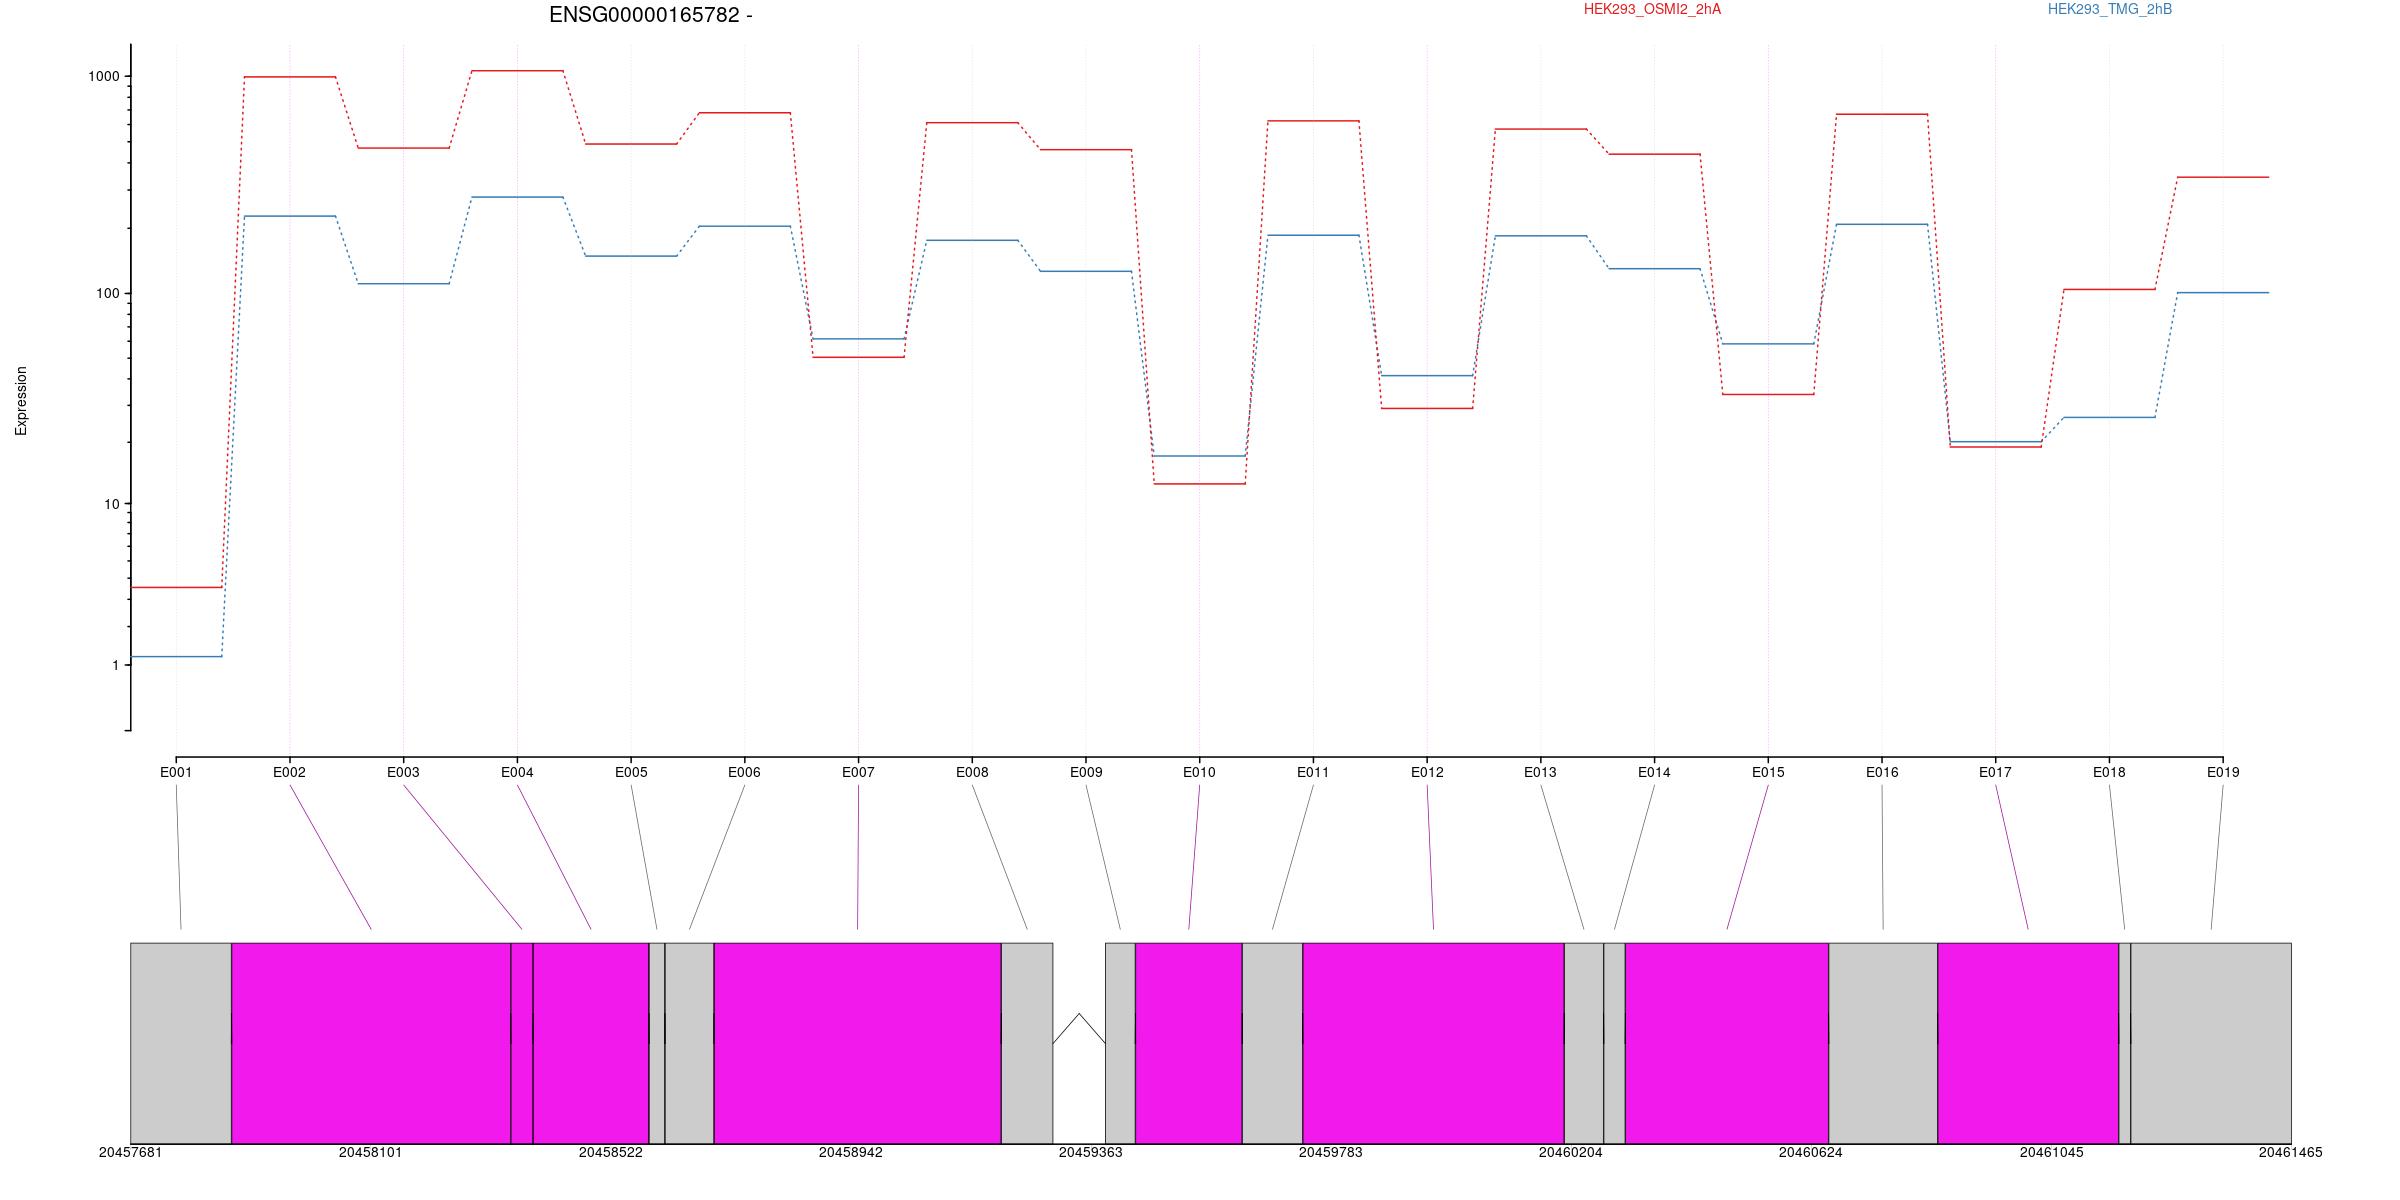
Task: Click the E003 exon label
Action: pyautogui.click(x=403, y=772)
